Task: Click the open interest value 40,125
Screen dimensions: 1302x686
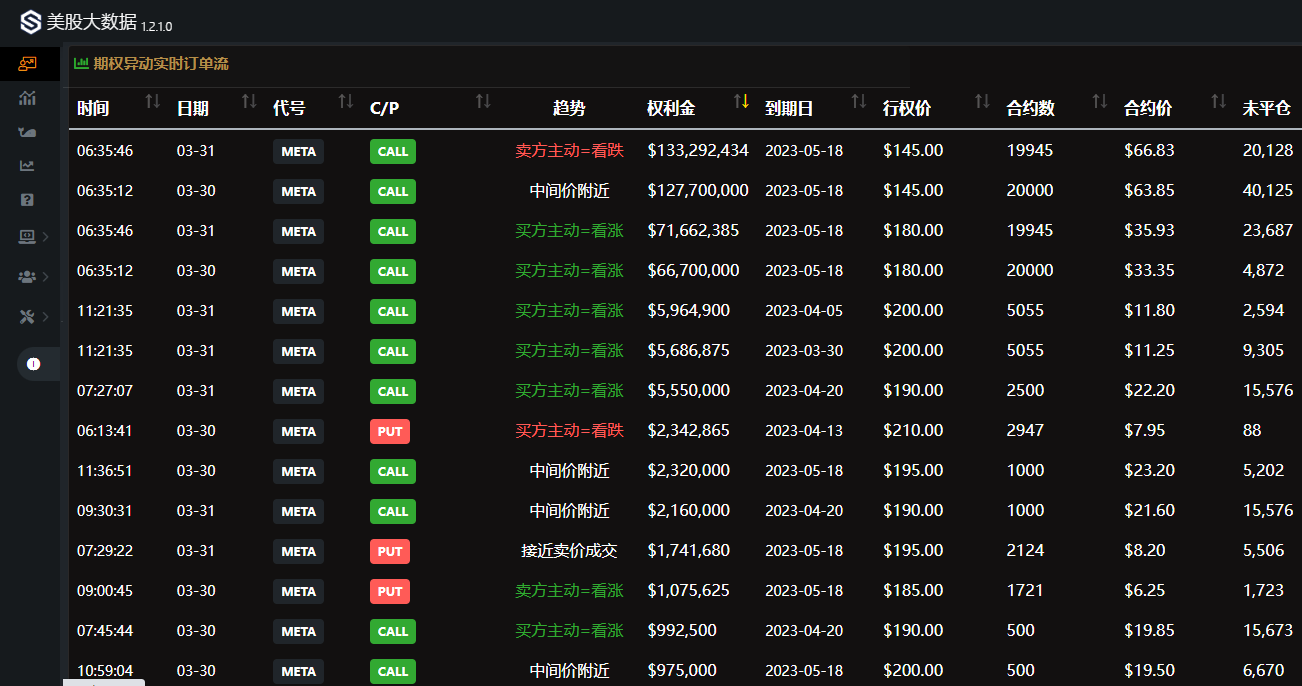Action: 1267,191
